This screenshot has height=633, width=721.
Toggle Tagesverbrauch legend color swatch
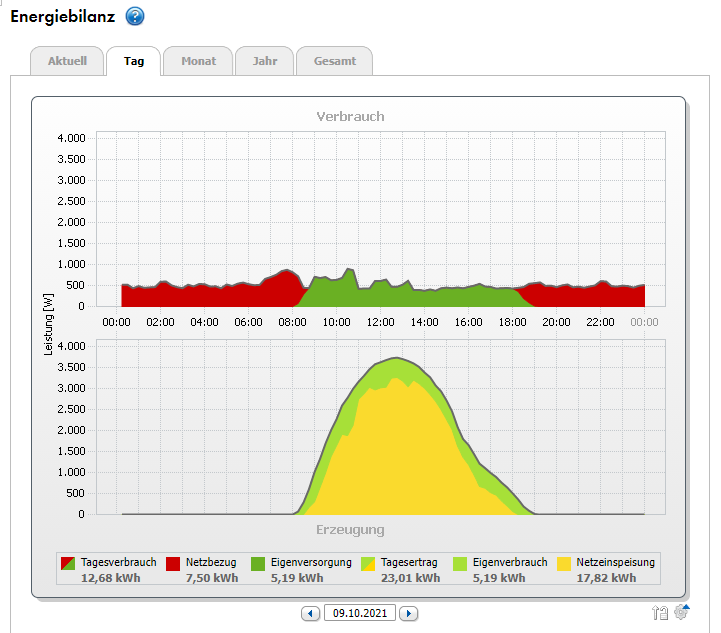pyautogui.click(x=68, y=563)
